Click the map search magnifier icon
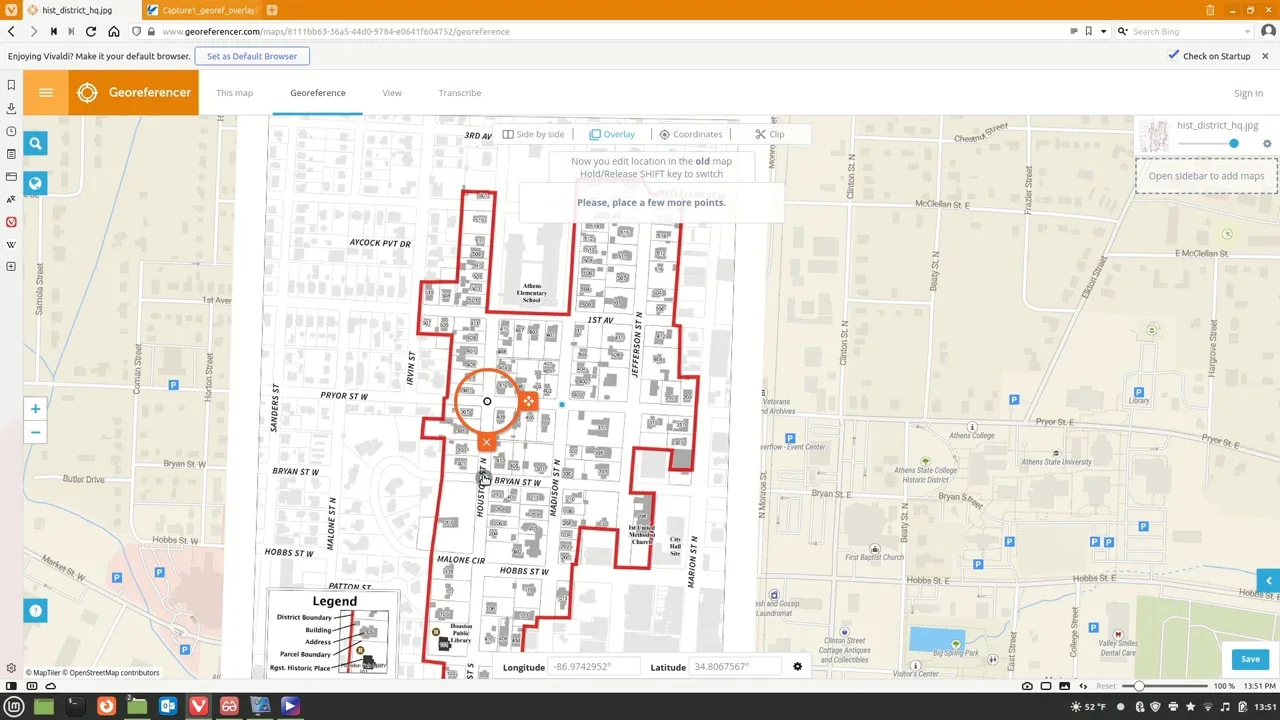This screenshot has width=1280, height=720. pos(35,144)
